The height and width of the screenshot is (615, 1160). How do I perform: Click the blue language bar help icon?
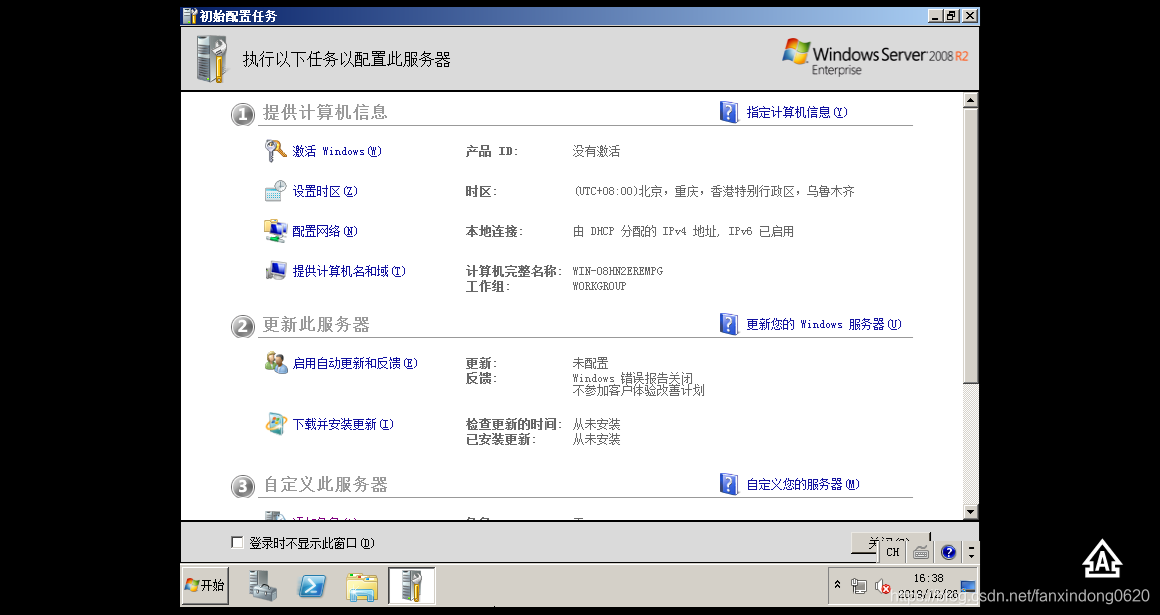[948, 552]
